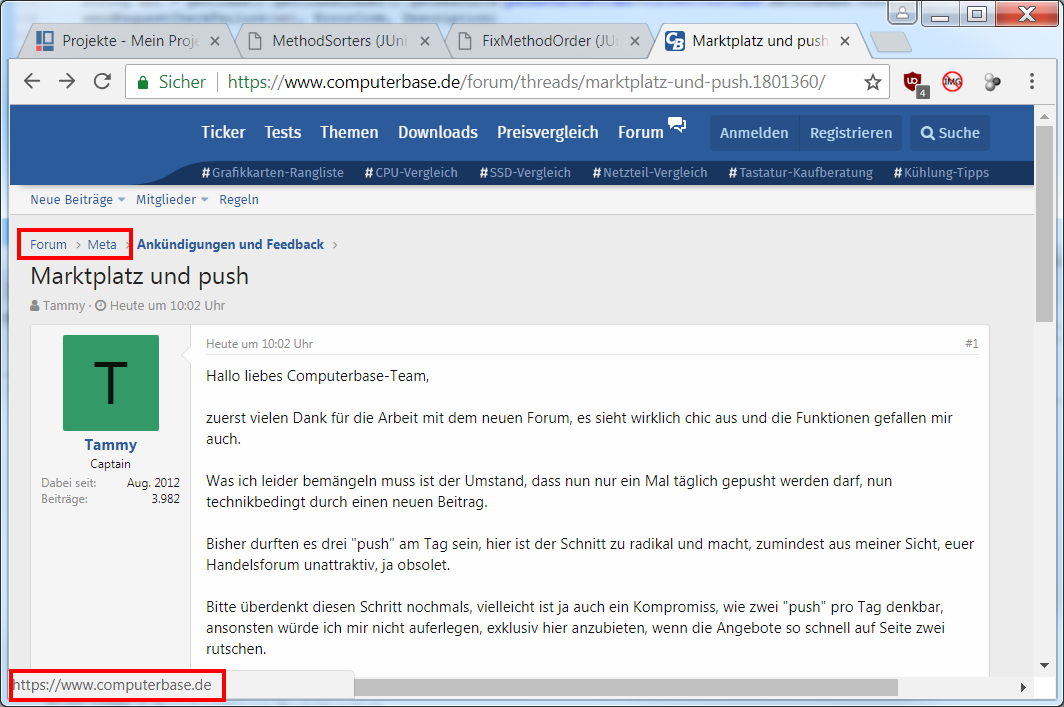Go to Meta in the breadcrumb
The height and width of the screenshot is (707, 1064).
(102, 244)
